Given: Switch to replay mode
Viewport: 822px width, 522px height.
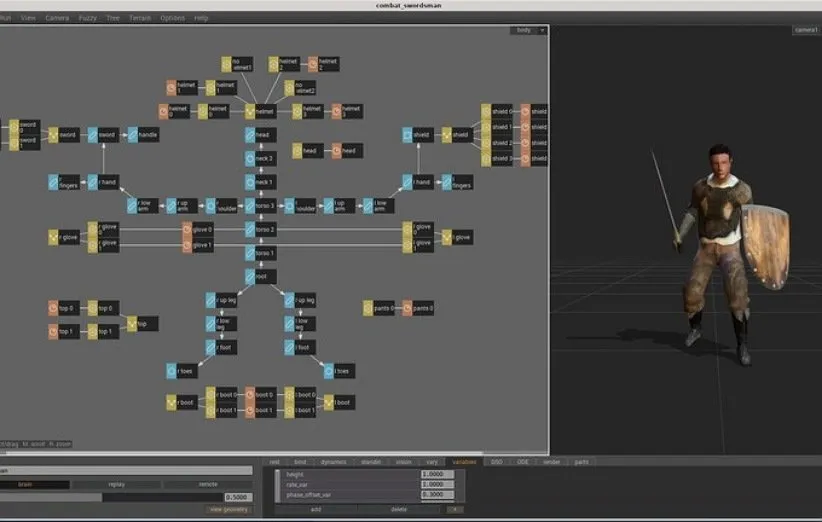Looking at the screenshot, I should coord(118,484).
